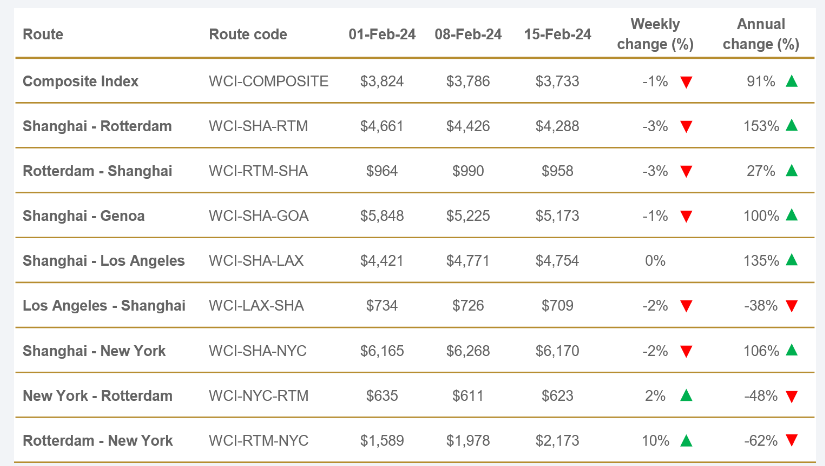
Task: Click the WCI-COMPOSITE route code
Action: pos(268,81)
